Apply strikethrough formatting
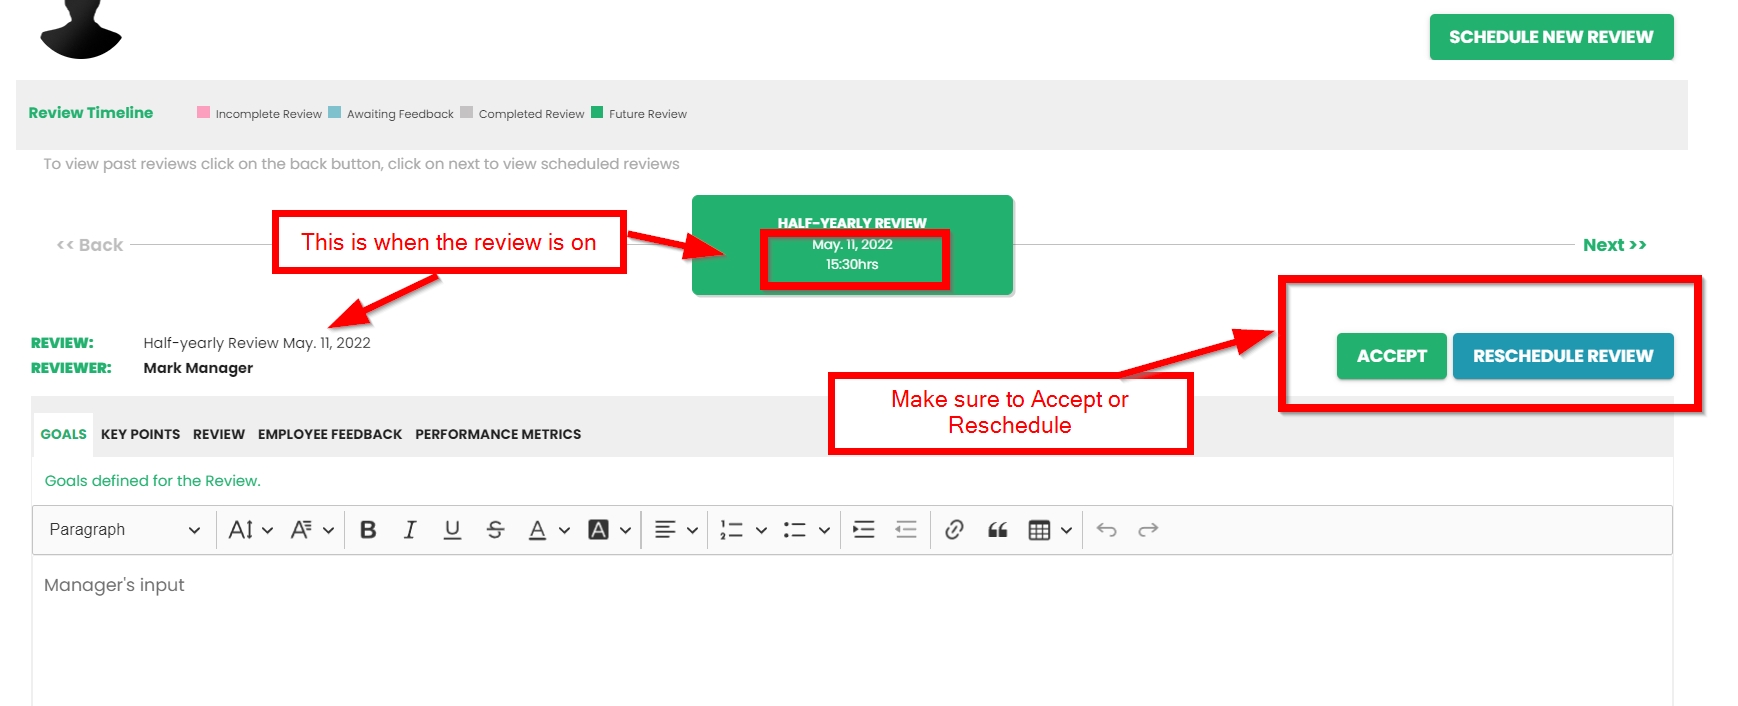Screen dimensions: 1738x706 [495, 530]
